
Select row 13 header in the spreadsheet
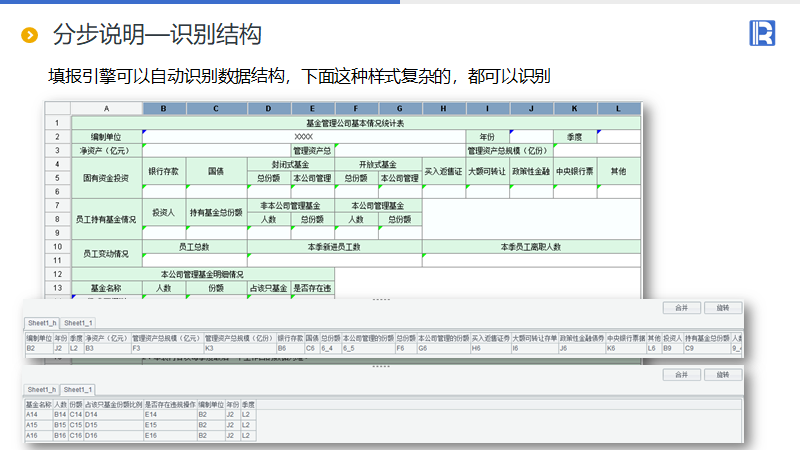pyautogui.click(x=57, y=287)
